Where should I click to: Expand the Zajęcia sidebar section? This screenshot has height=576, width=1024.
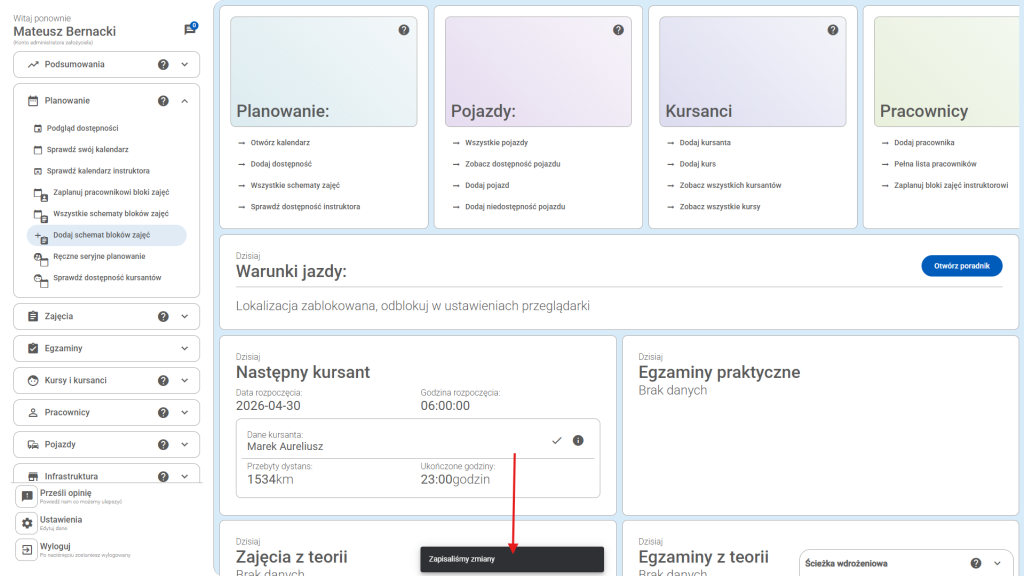[x=184, y=316]
